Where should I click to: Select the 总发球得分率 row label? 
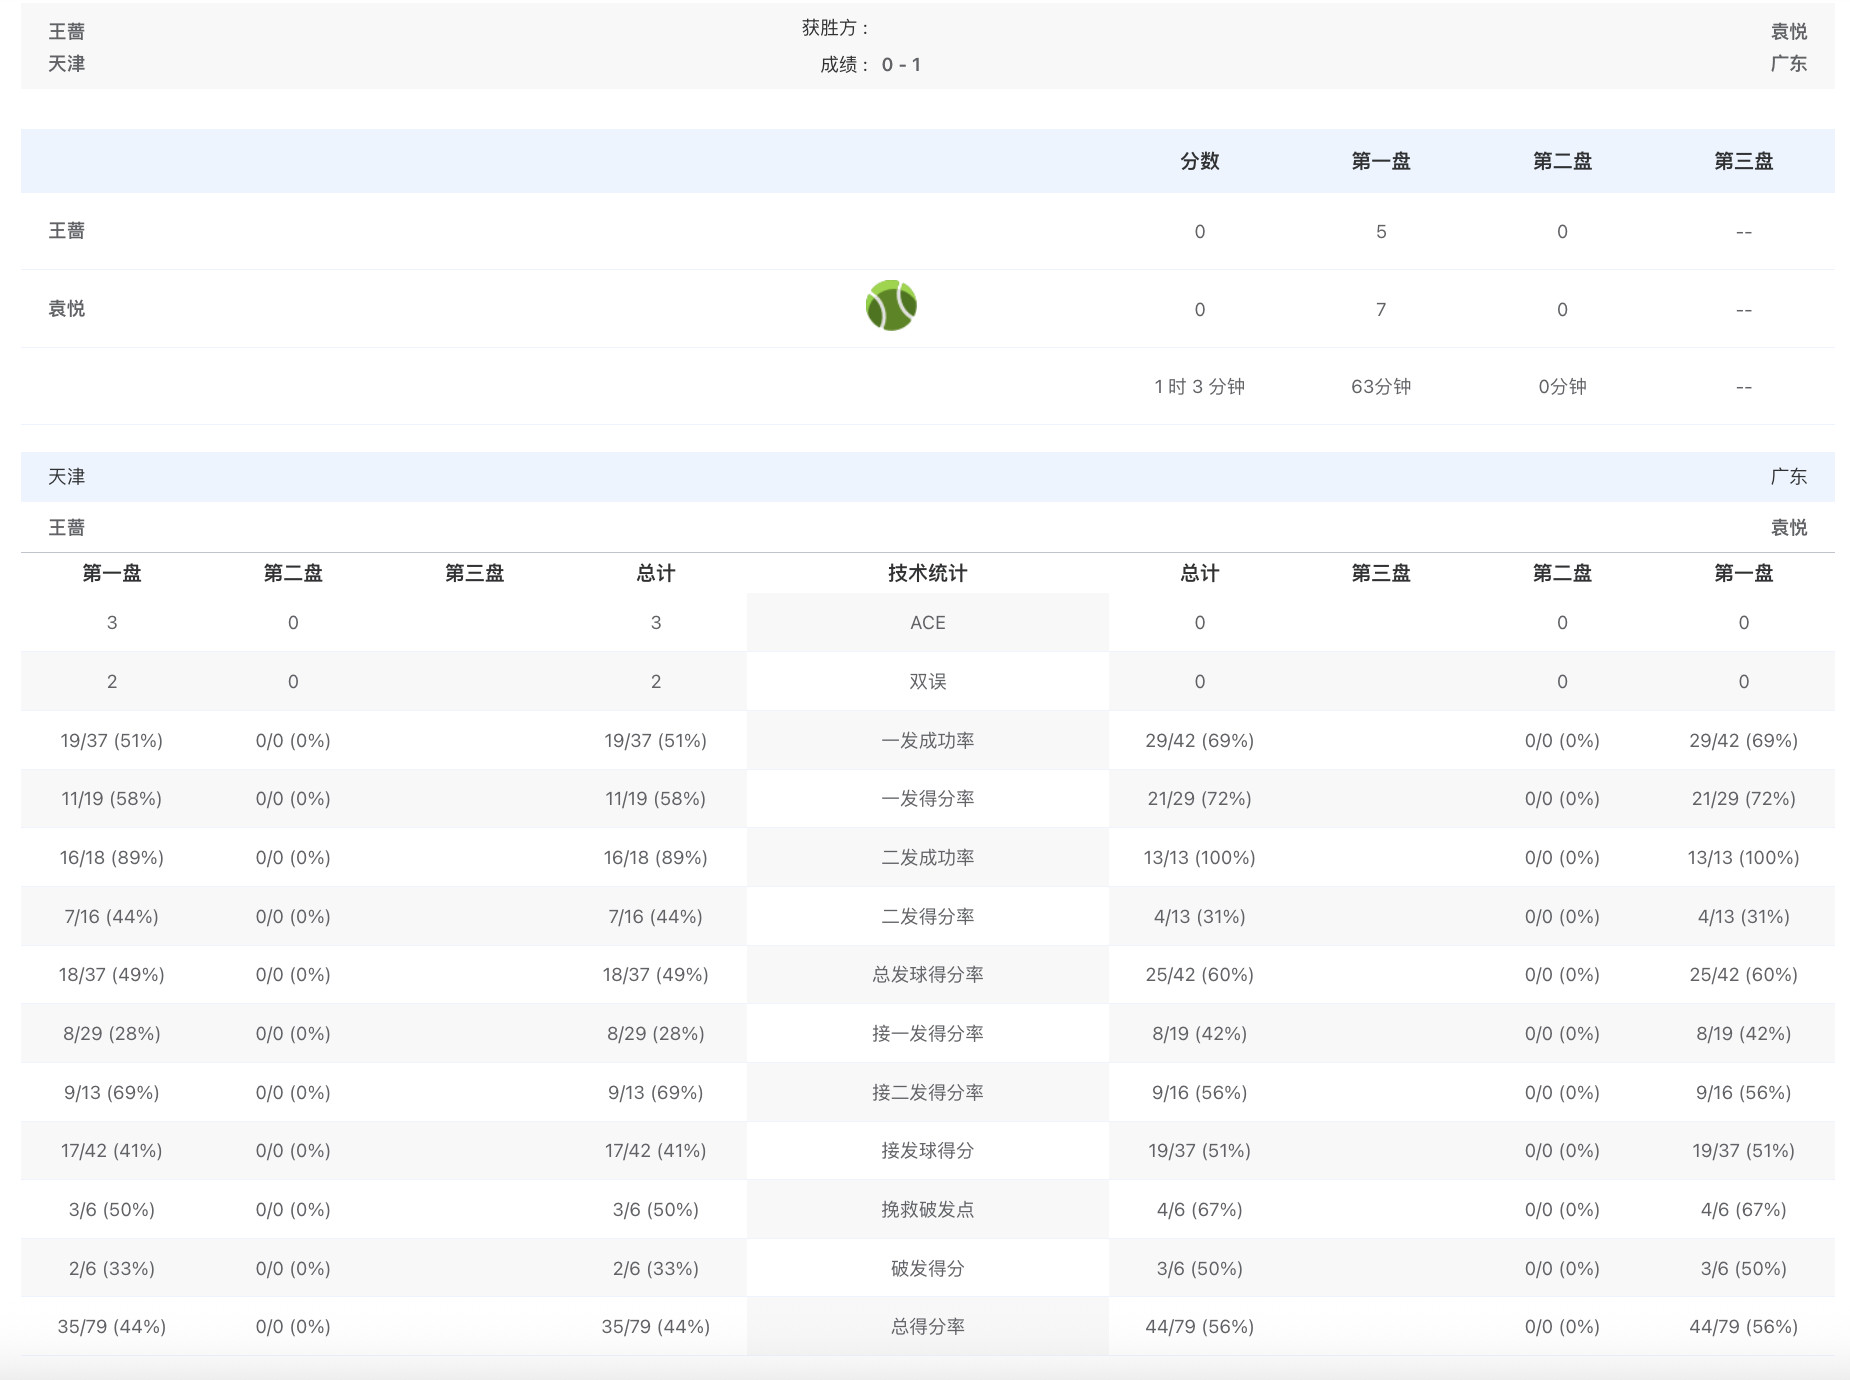(927, 975)
